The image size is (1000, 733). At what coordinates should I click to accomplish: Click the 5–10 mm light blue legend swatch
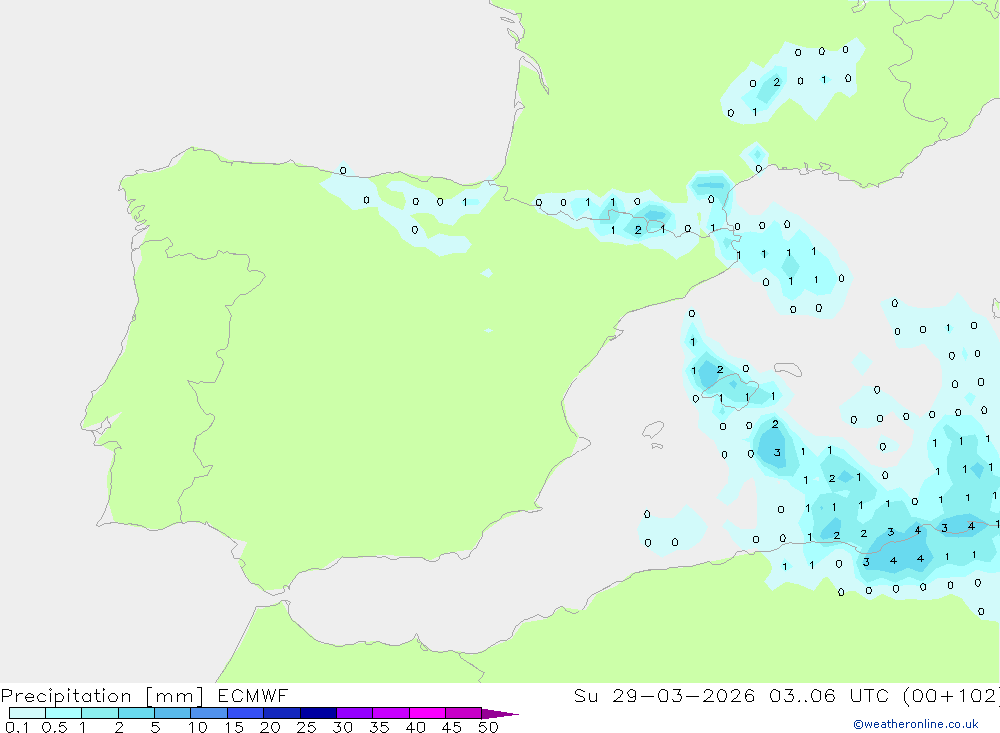click(173, 713)
